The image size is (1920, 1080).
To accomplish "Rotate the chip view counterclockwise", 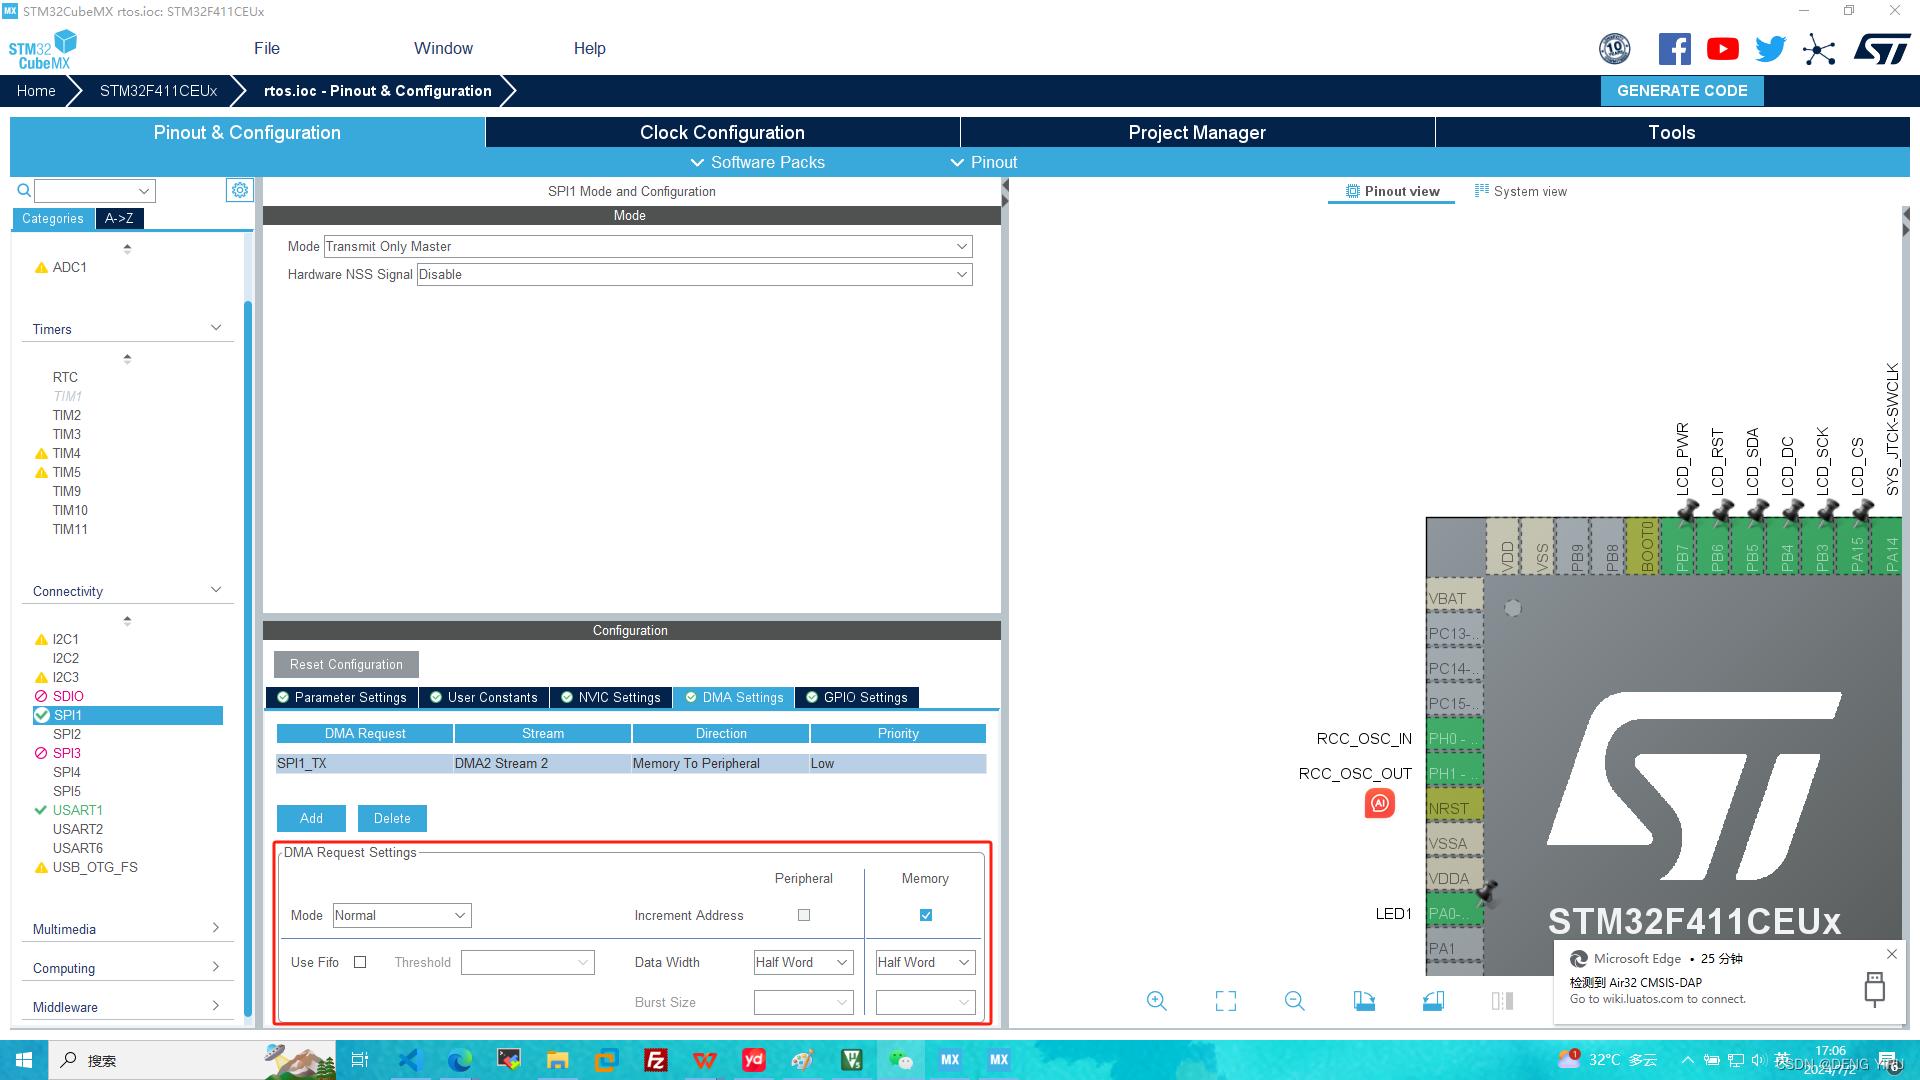I will pos(1433,1001).
